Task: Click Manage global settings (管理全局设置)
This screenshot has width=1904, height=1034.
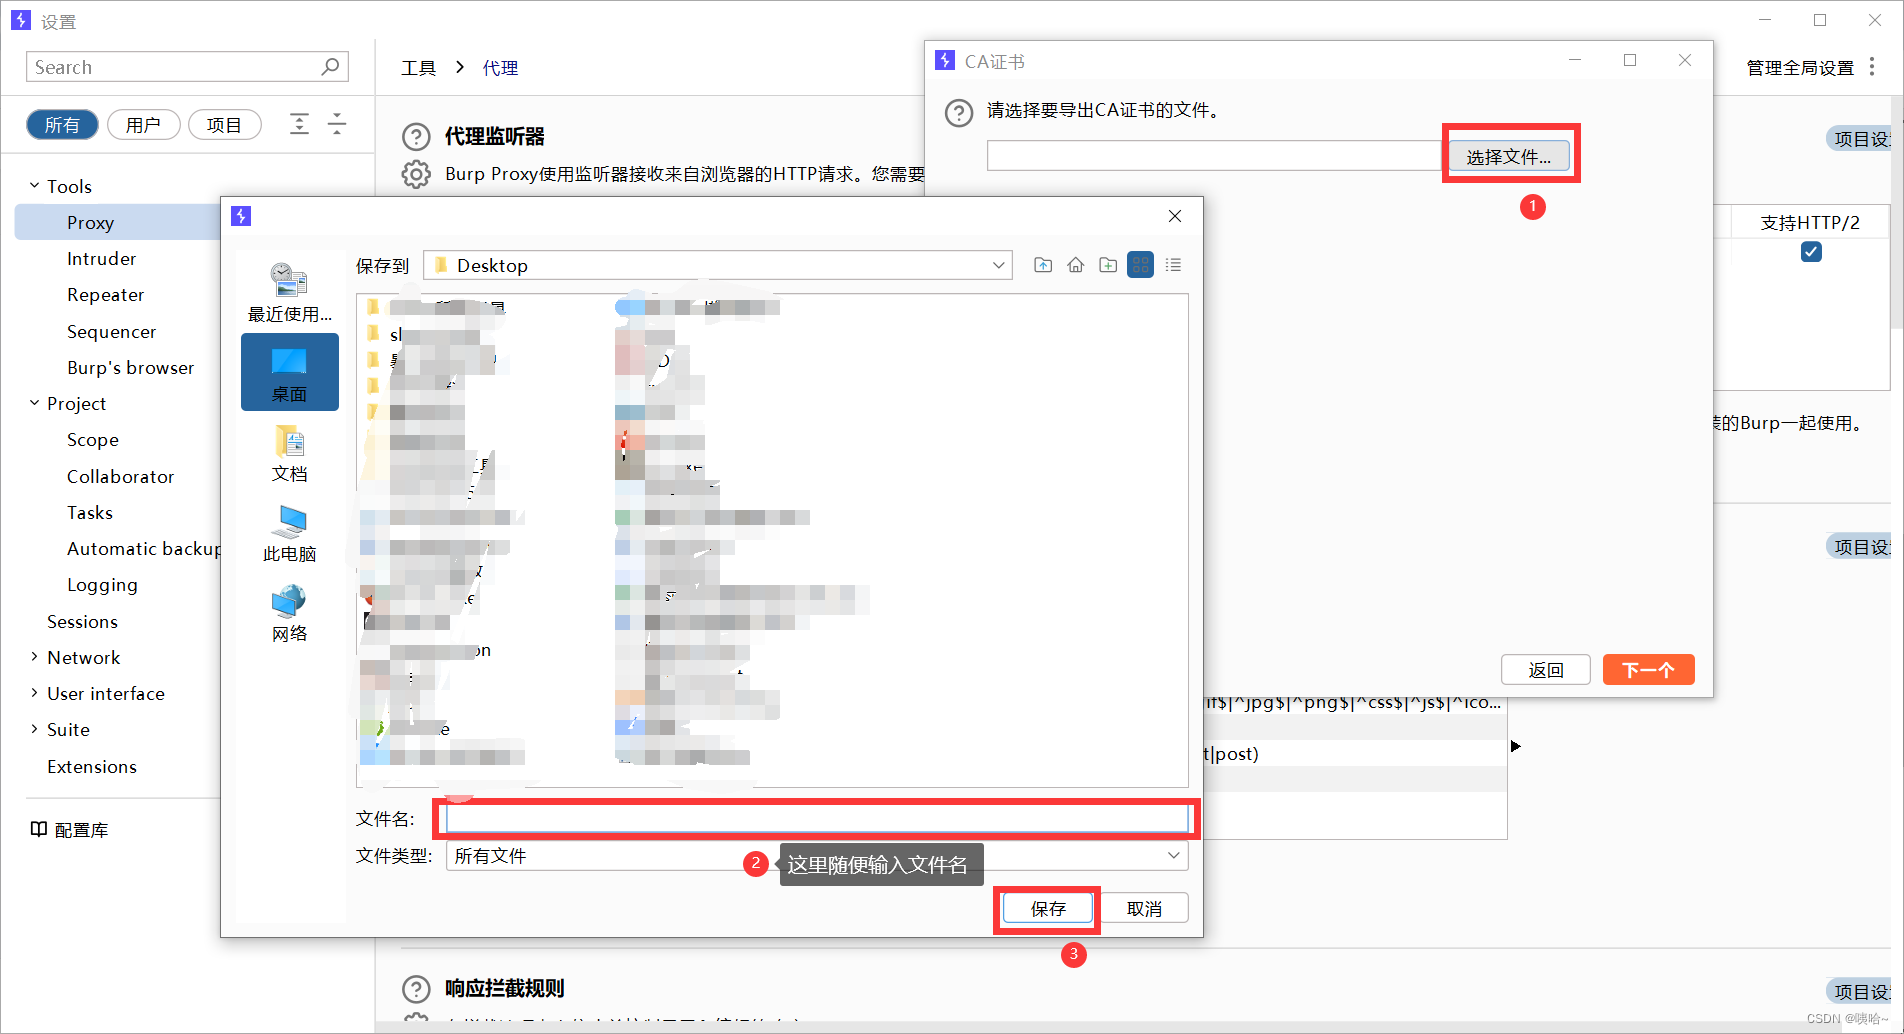Action: pos(1800,68)
